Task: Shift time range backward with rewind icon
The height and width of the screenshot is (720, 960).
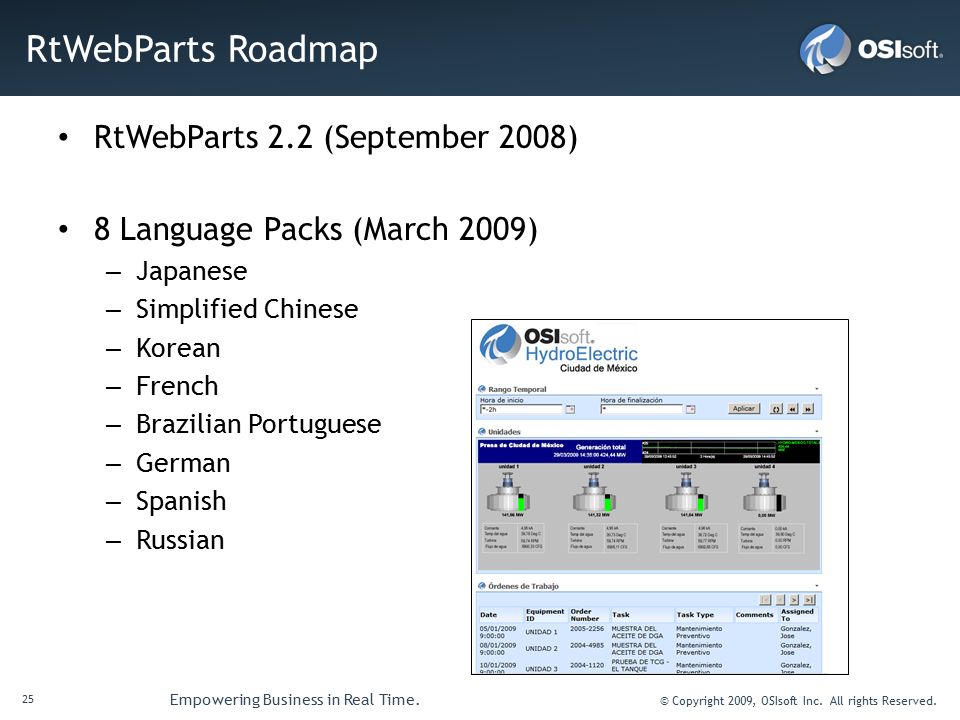Action: 793,409
